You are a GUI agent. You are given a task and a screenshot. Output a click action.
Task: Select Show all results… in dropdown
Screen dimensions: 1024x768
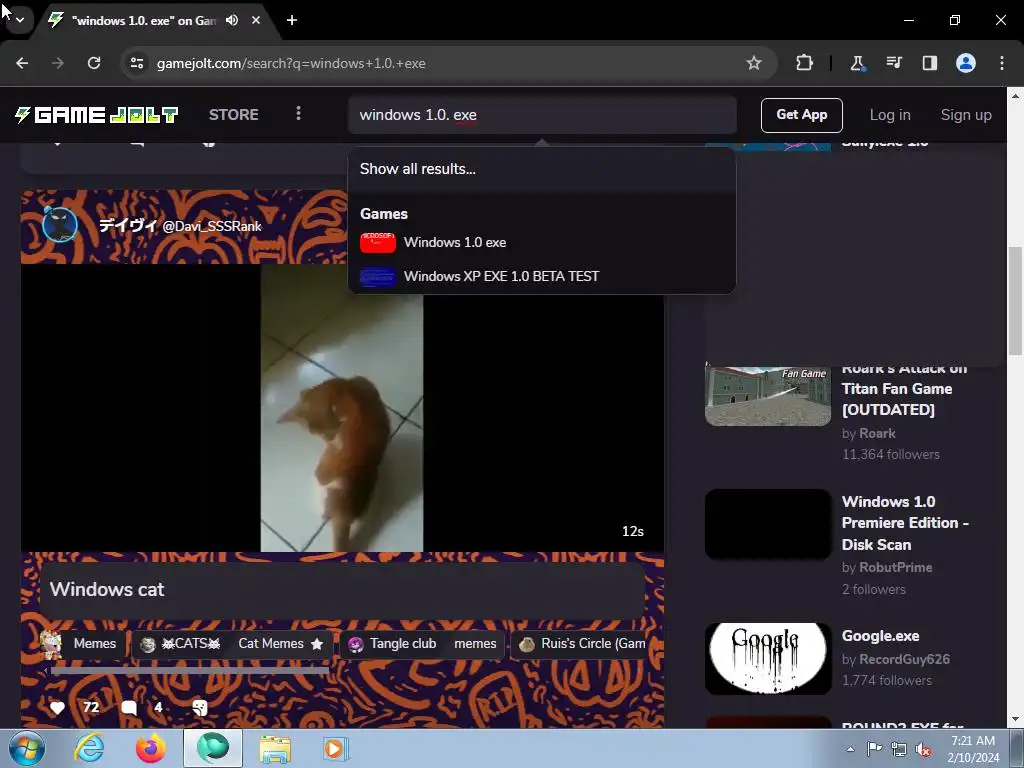(542, 169)
